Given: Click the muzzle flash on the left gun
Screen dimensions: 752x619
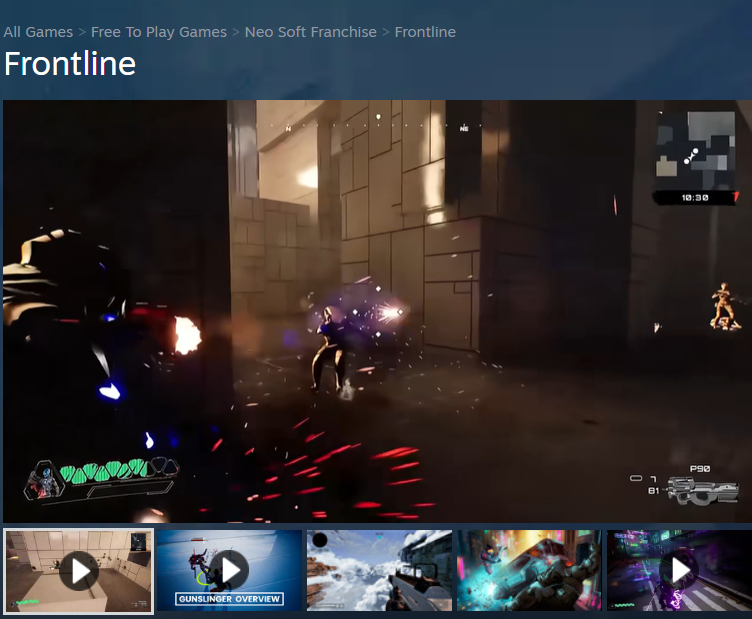Looking at the screenshot, I should coord(186,334).
